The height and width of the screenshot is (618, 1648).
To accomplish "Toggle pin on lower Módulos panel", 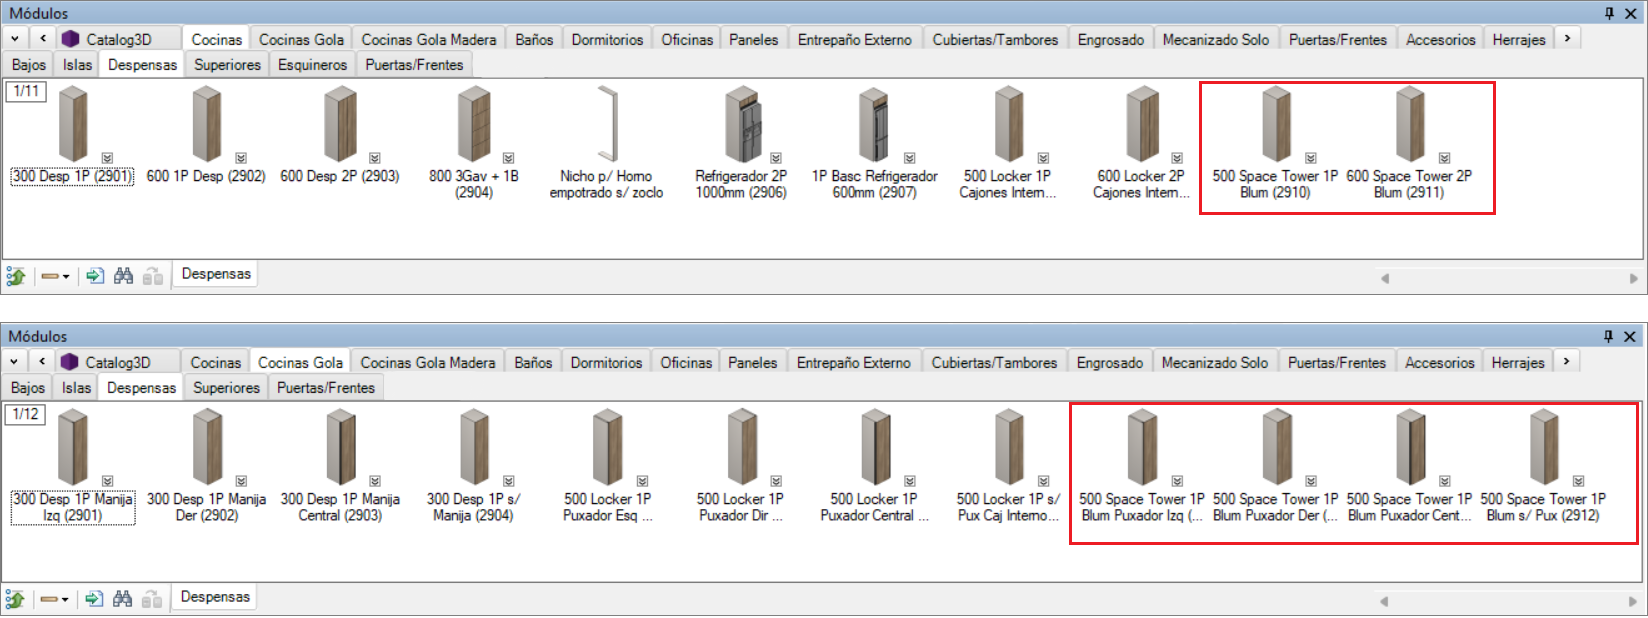I will click(1609, 336).
